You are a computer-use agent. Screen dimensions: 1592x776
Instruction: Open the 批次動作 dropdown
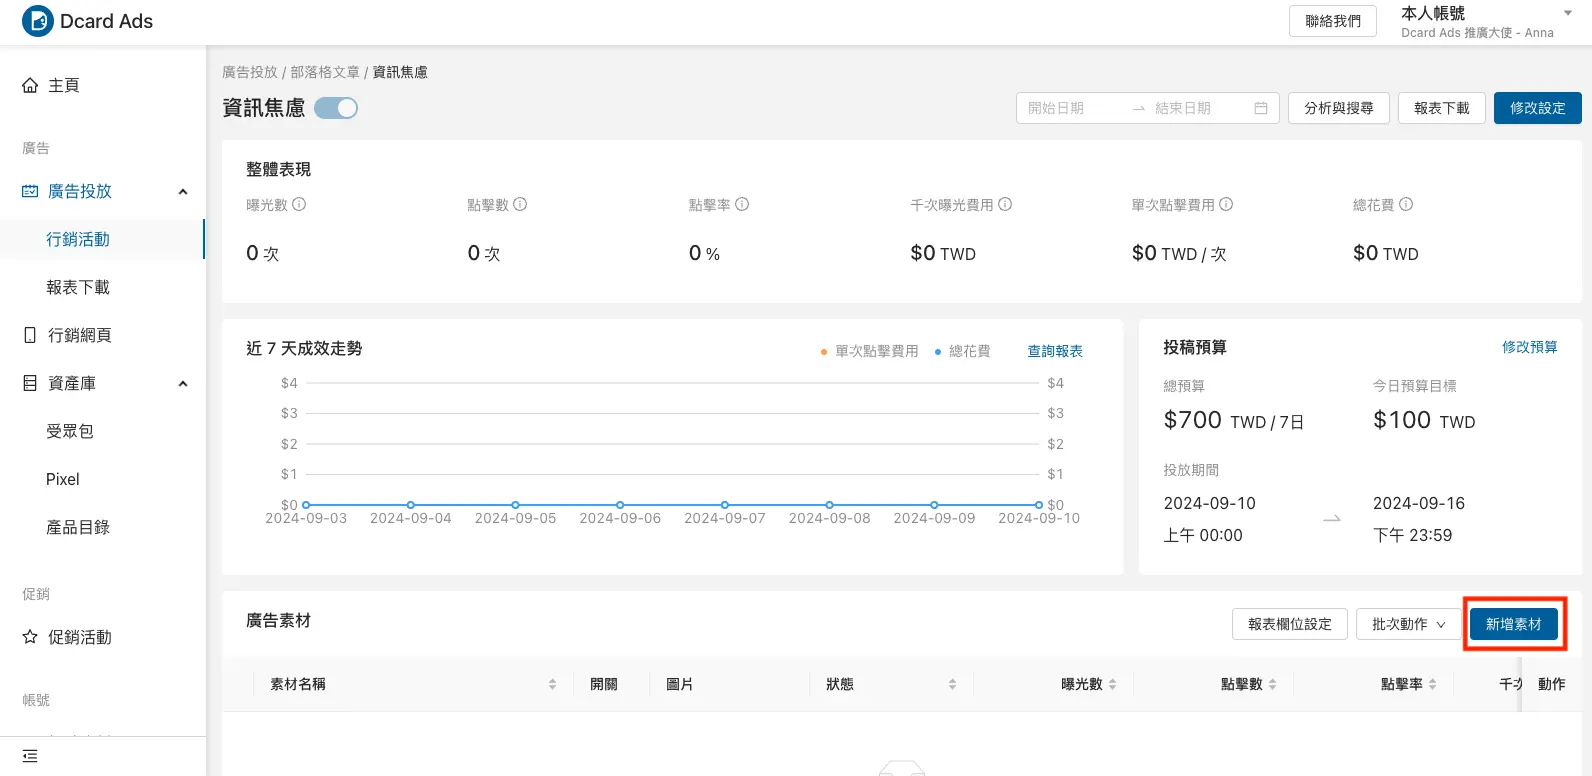coord(1408,624)
